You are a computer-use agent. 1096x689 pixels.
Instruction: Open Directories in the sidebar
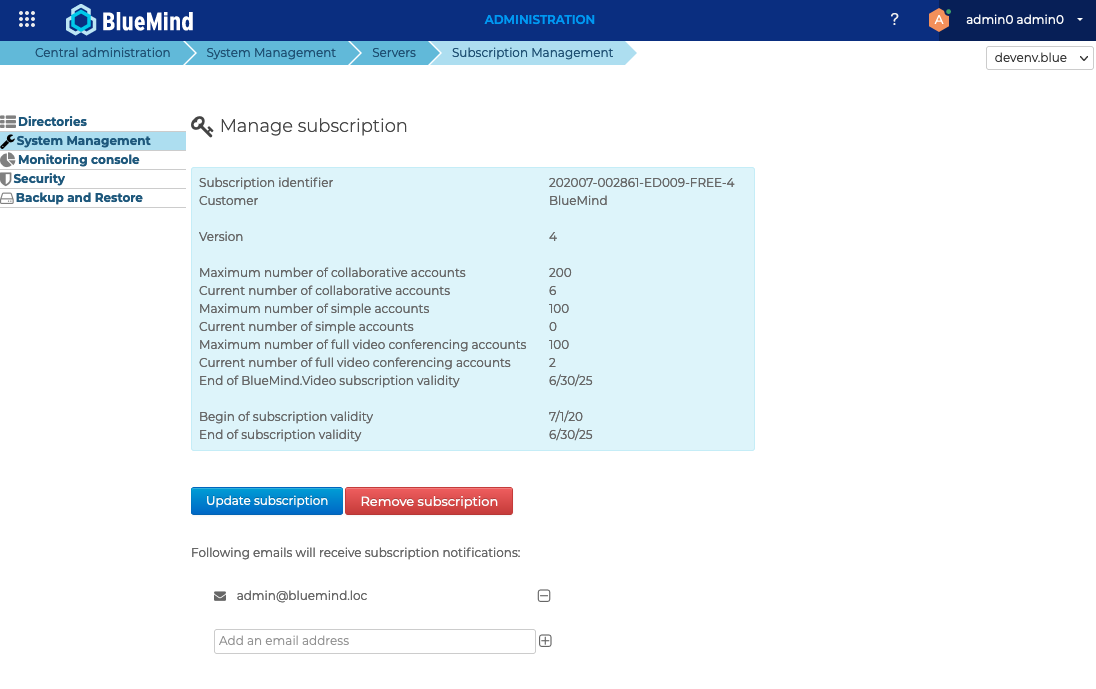(x=52, y=122)
